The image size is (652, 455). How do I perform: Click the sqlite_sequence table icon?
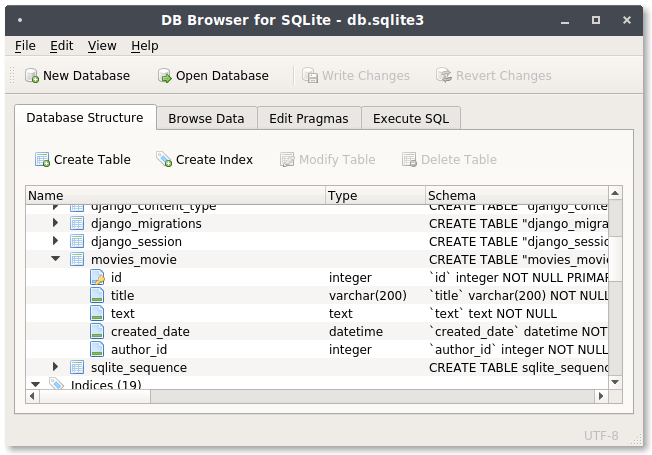coord(77,367)
